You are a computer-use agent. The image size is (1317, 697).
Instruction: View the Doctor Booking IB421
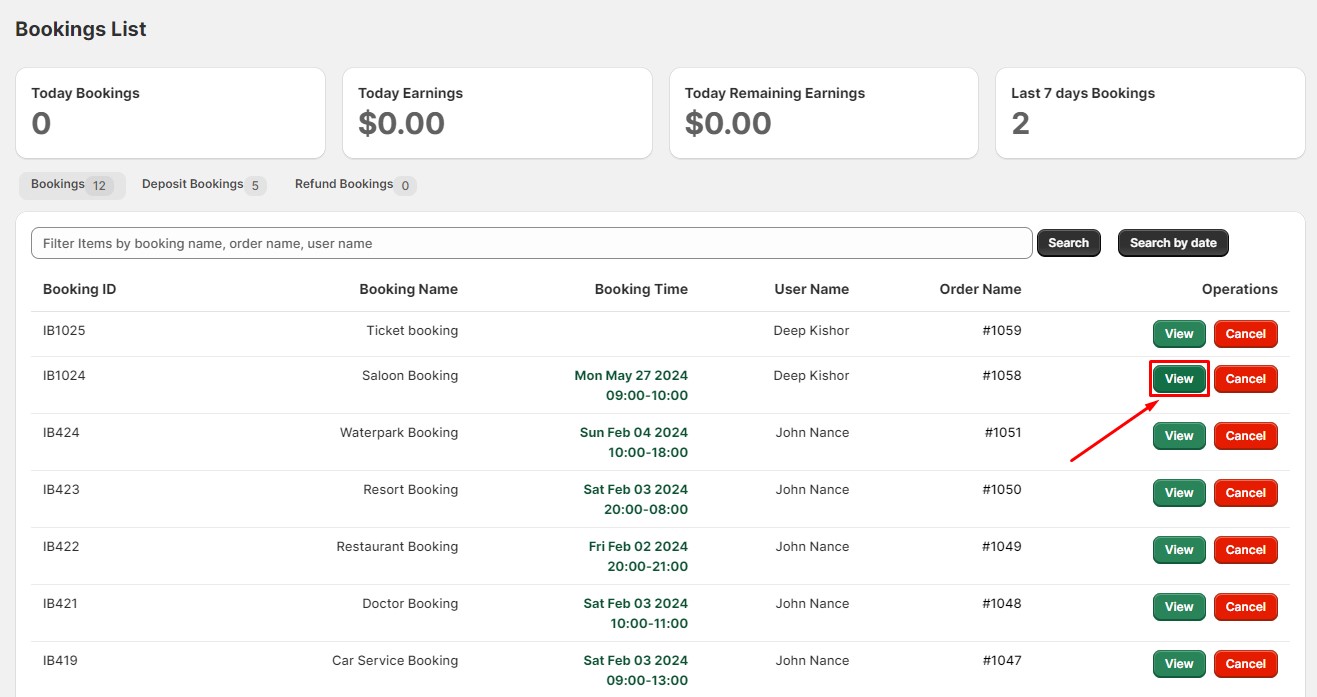1179,607
